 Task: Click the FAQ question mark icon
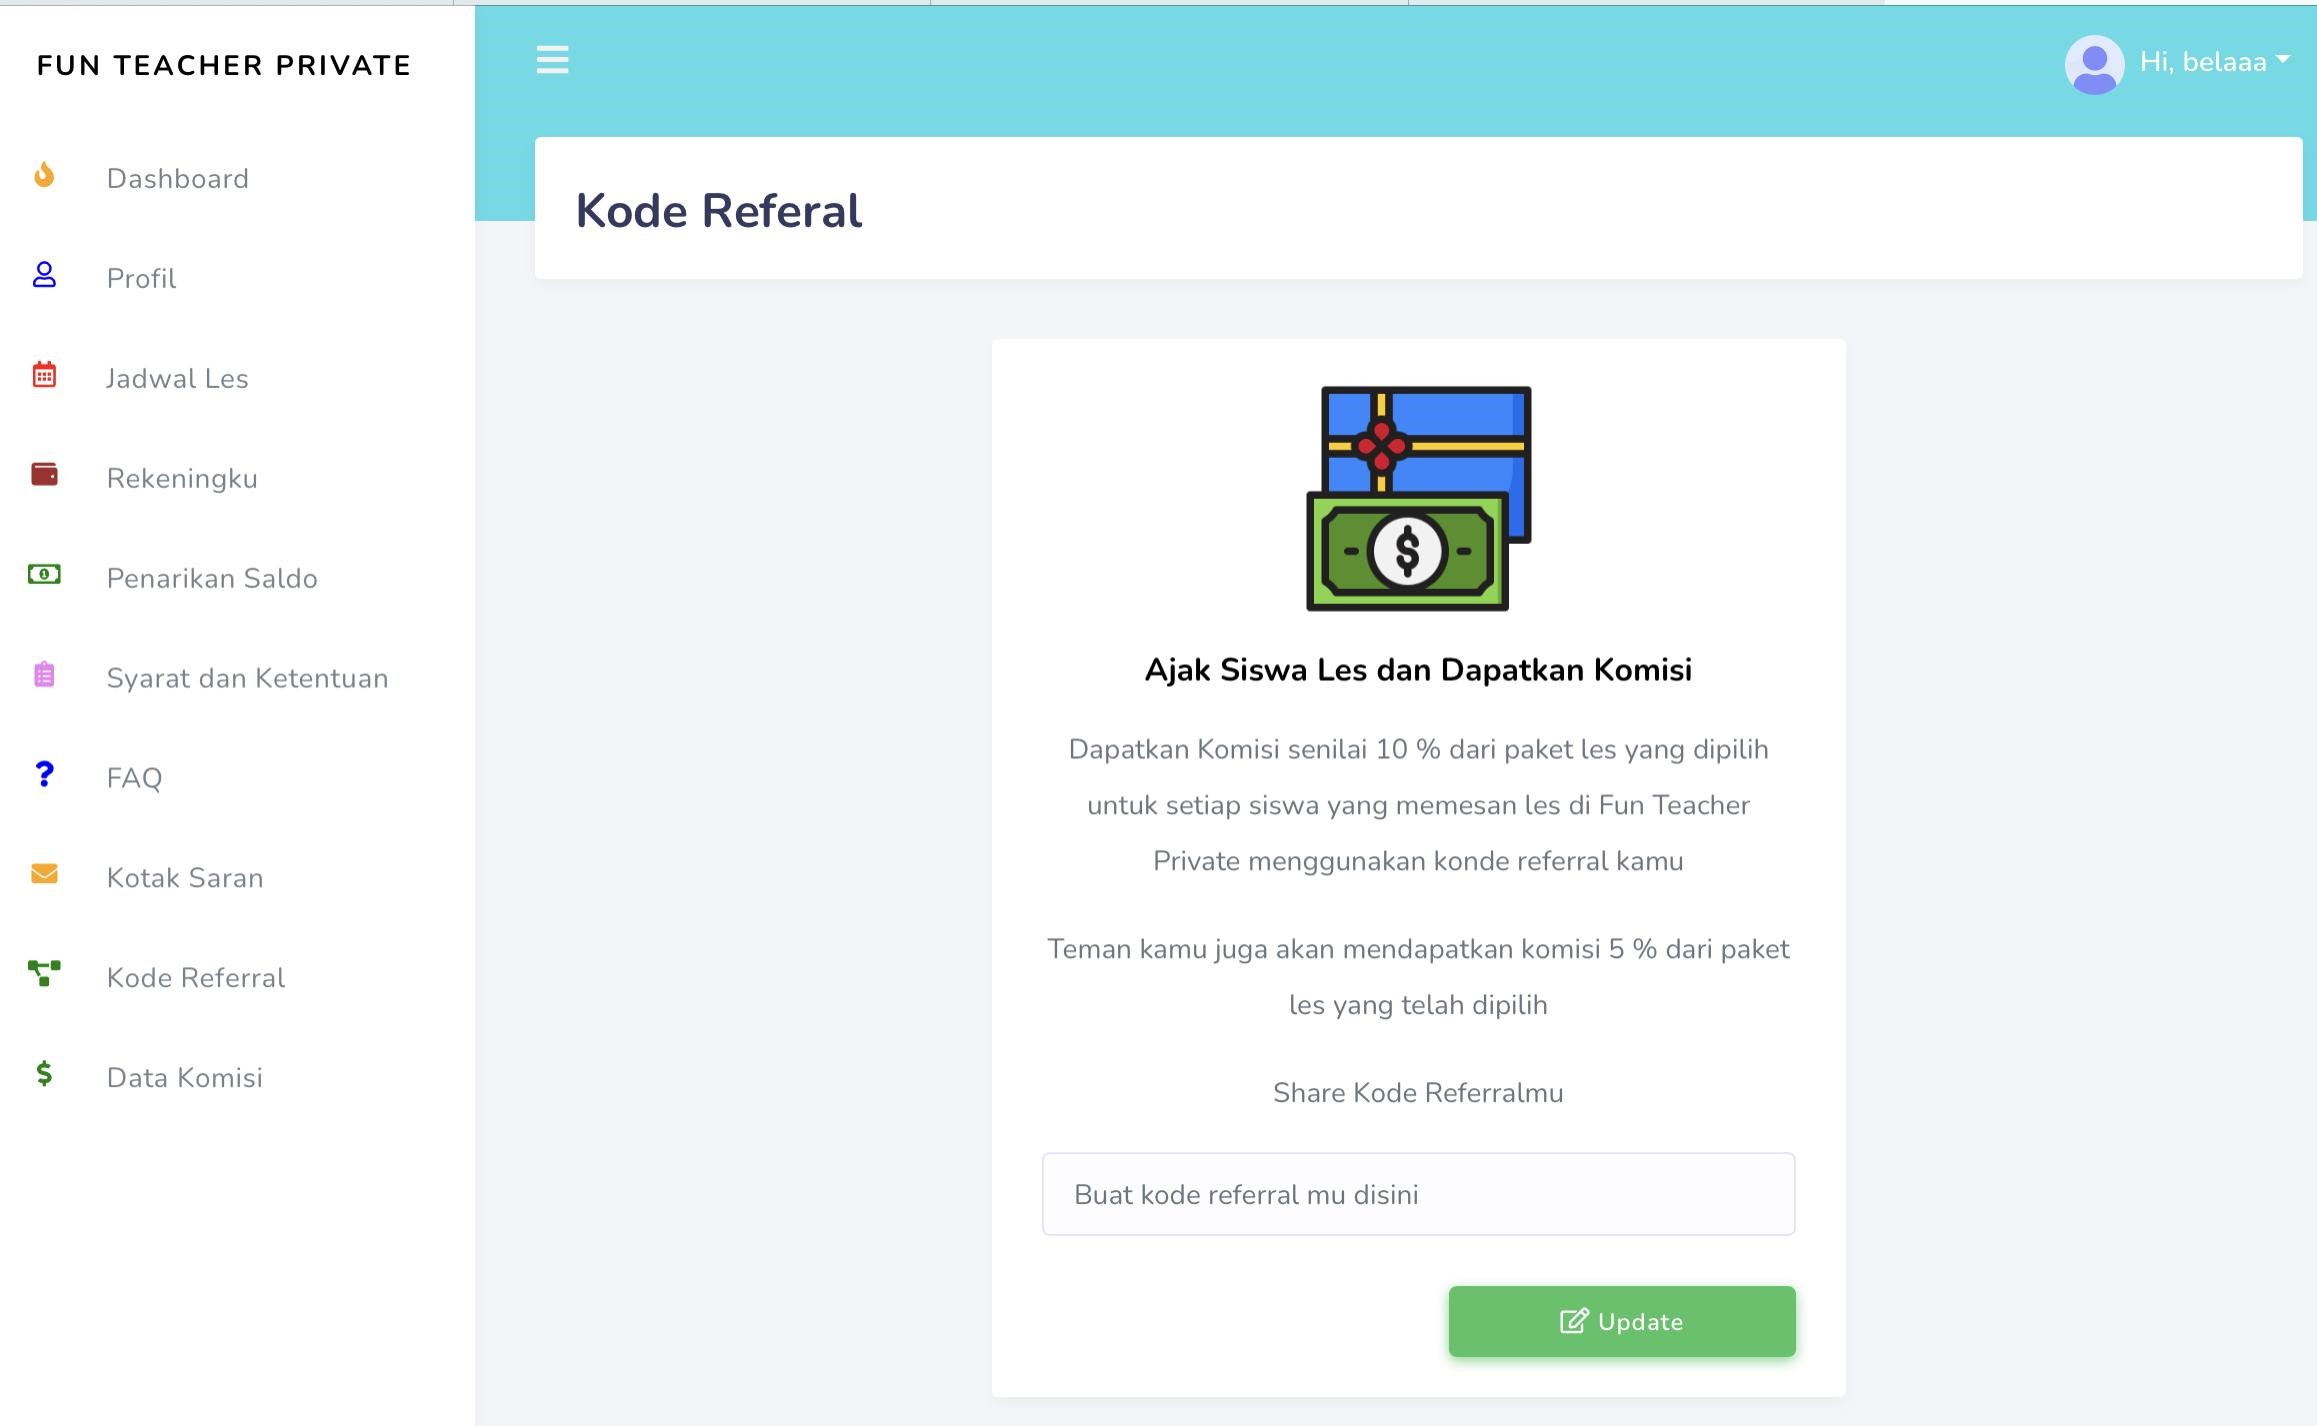point(44,774)
